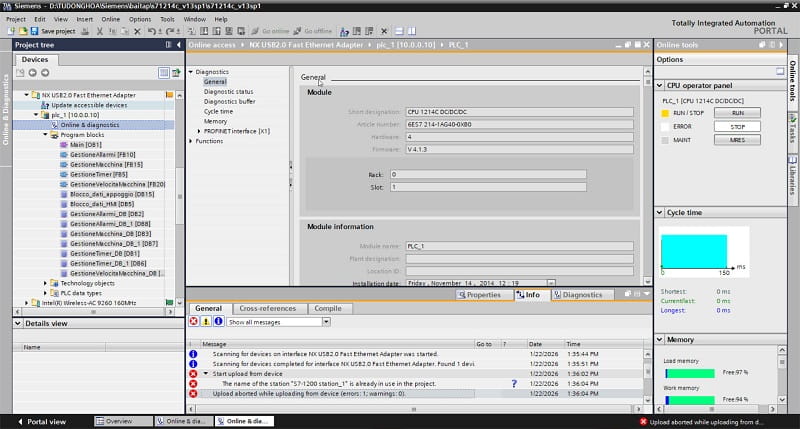Collapse the Project tree with arrow icon

coord(178,45)
